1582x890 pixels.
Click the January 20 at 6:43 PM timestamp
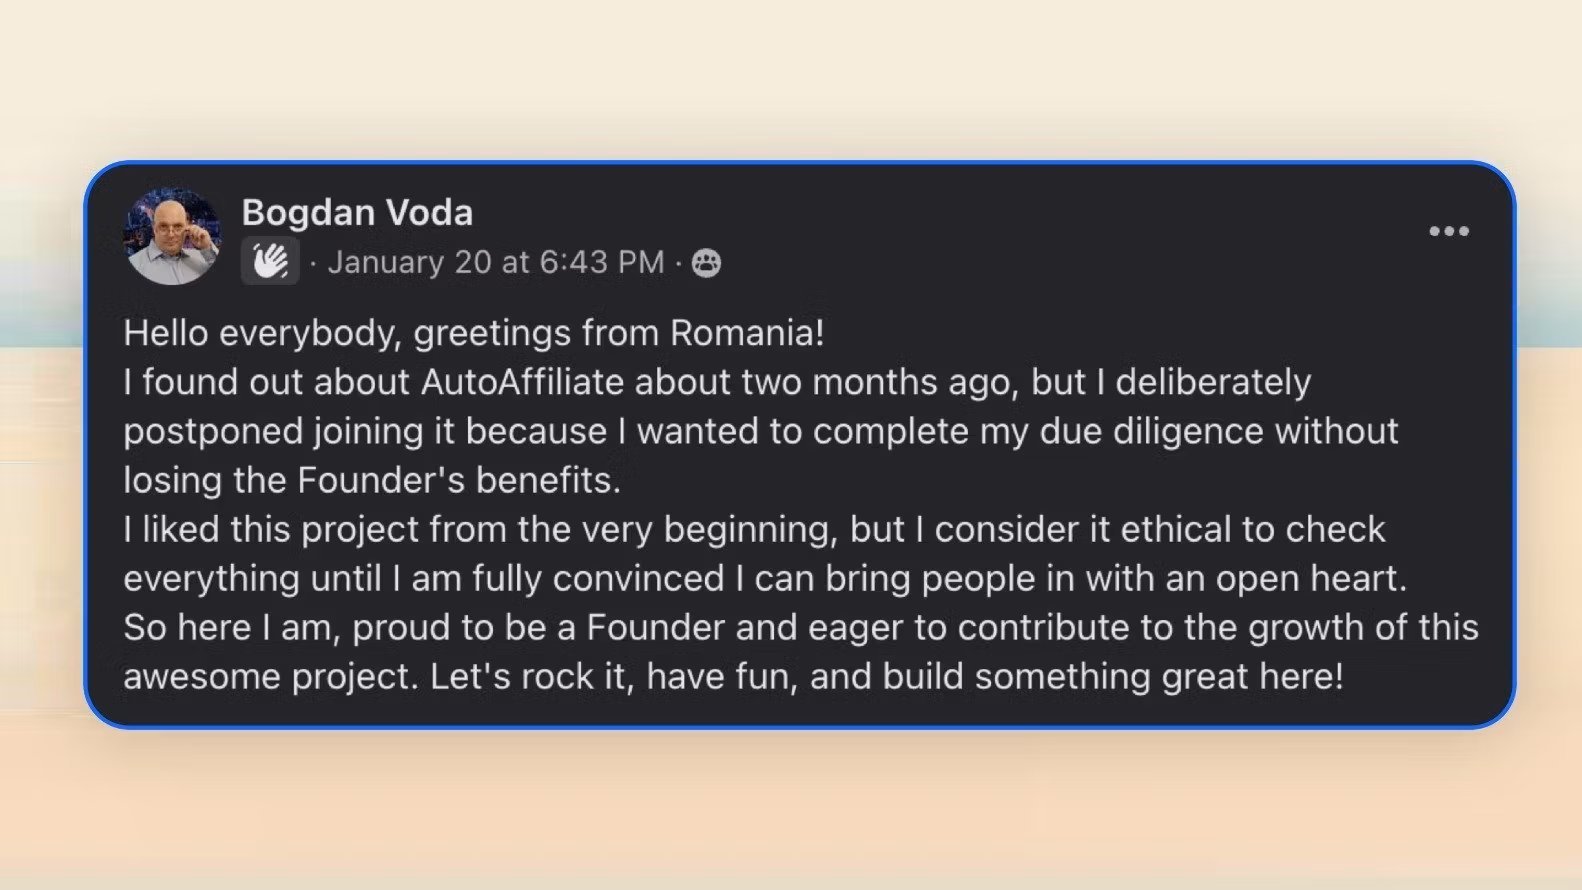(x=496, y=262)
